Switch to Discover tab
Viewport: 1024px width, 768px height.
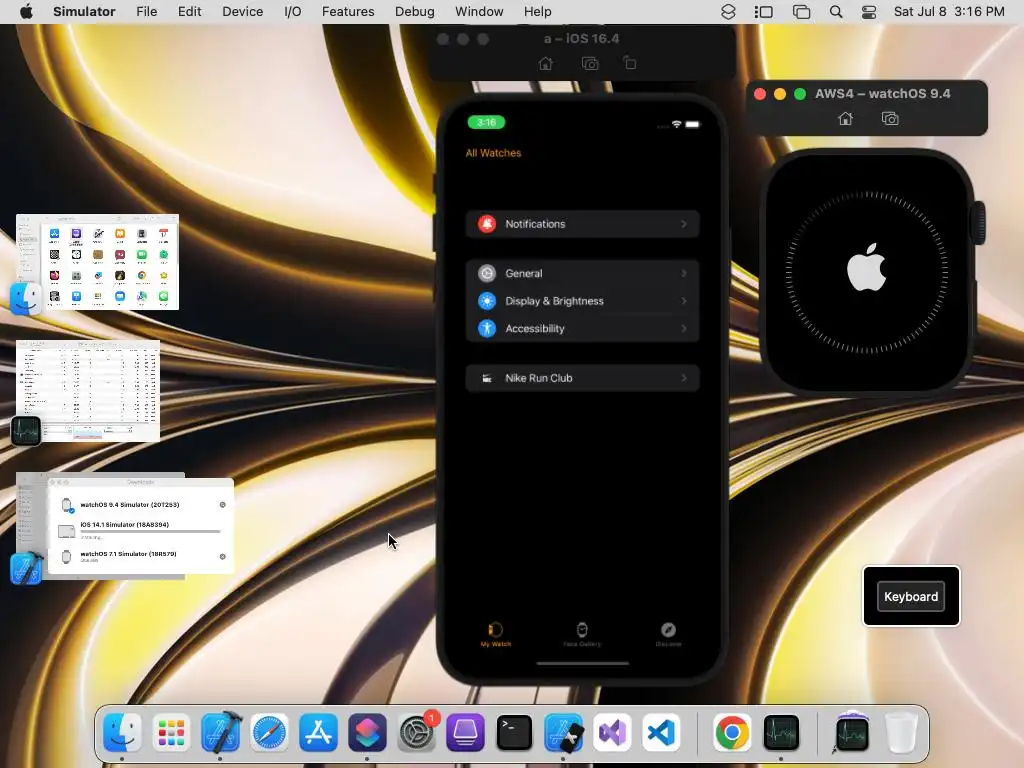coord(668,634)
